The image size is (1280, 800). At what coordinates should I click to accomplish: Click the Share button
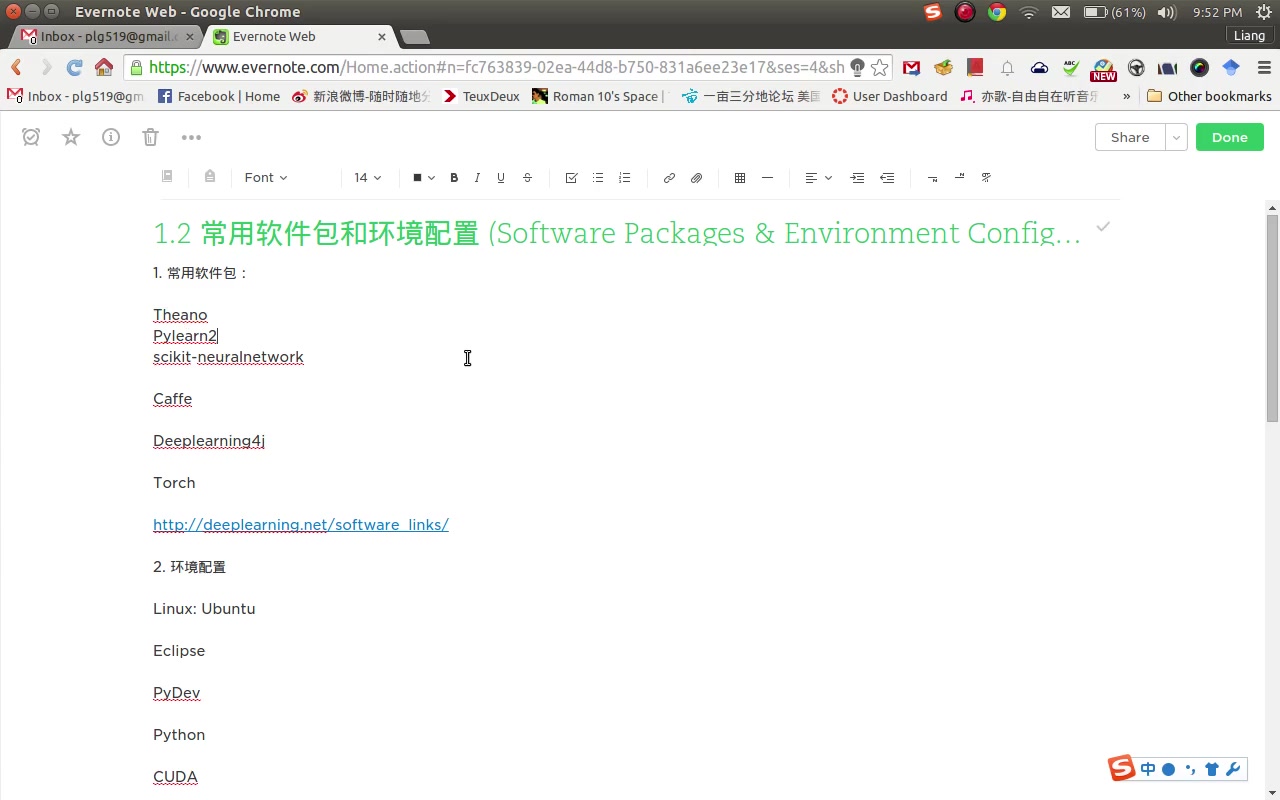tap(1130, 137)
